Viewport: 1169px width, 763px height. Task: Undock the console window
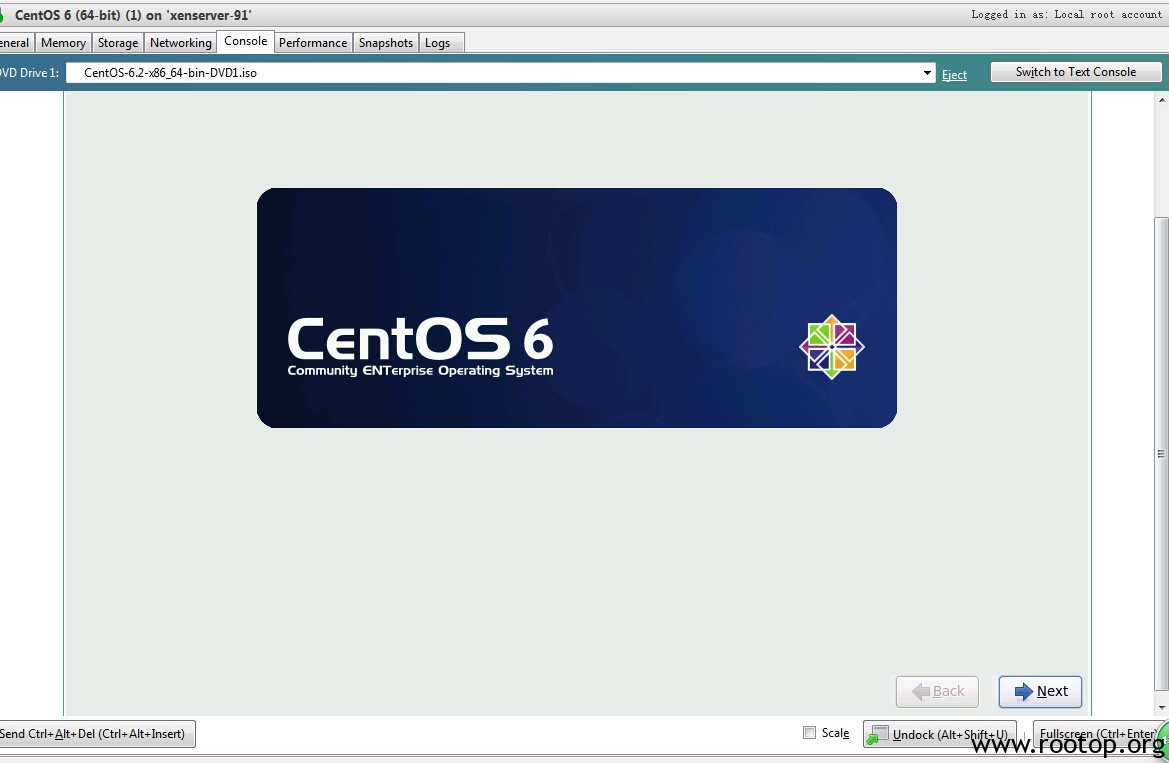(939, 734)
